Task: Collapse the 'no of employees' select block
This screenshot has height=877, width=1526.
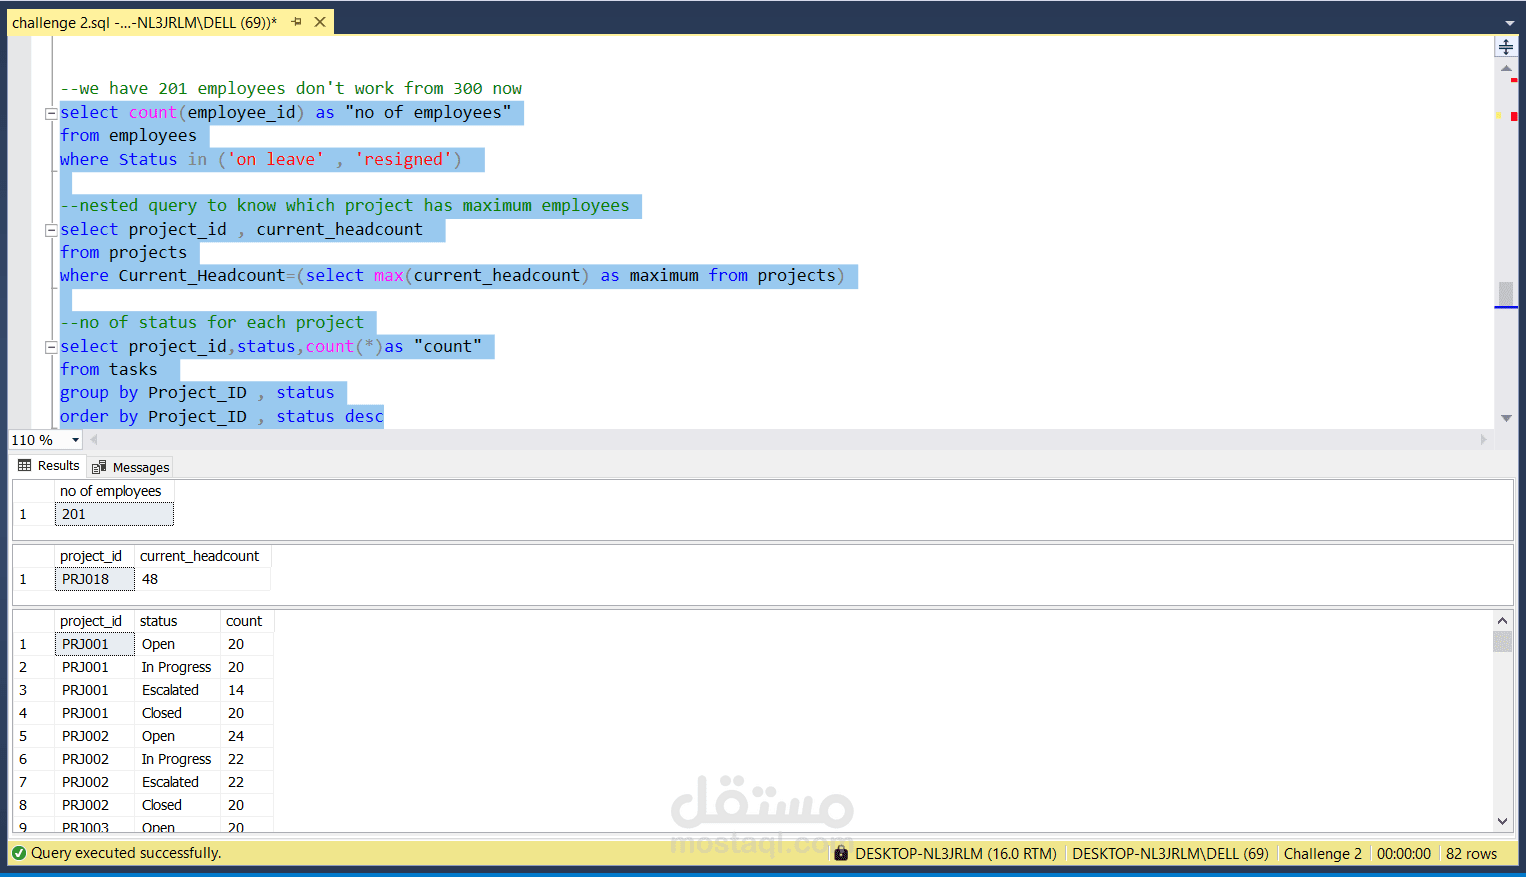Action: [51, 113]
